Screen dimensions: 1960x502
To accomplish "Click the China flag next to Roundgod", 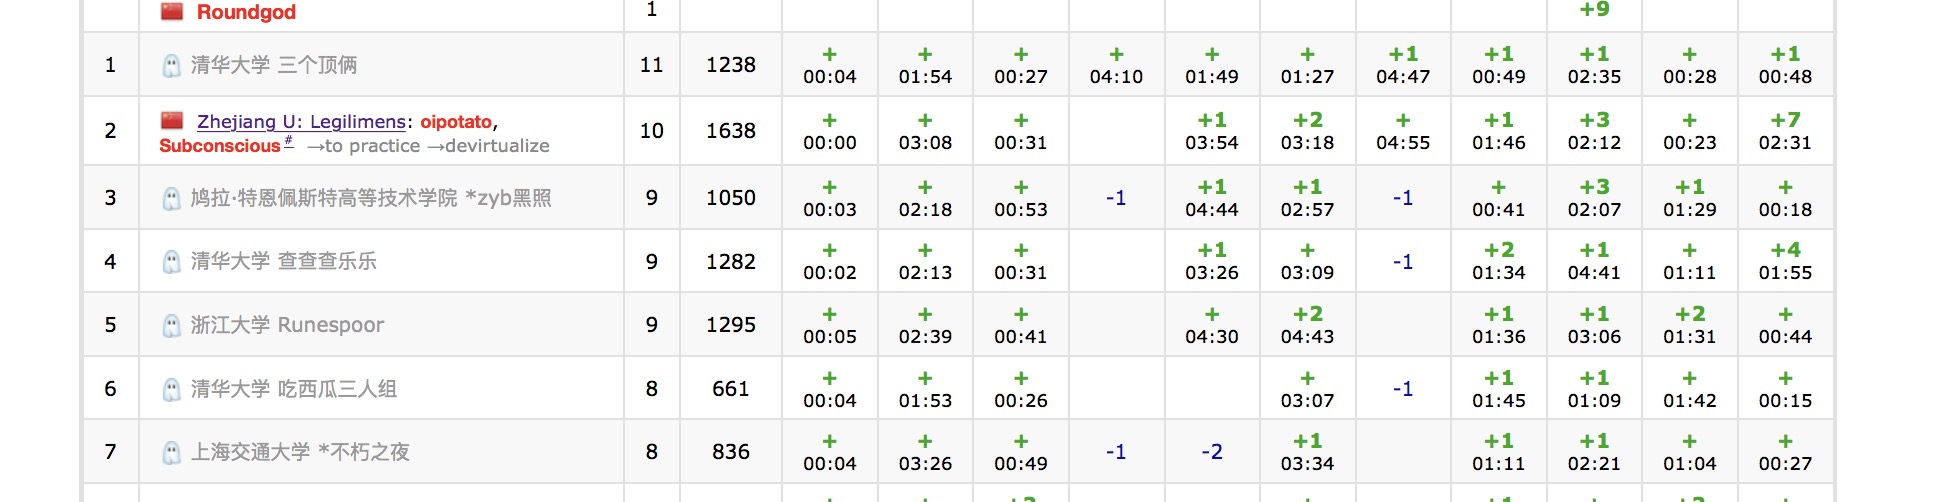I will (172, 12).
